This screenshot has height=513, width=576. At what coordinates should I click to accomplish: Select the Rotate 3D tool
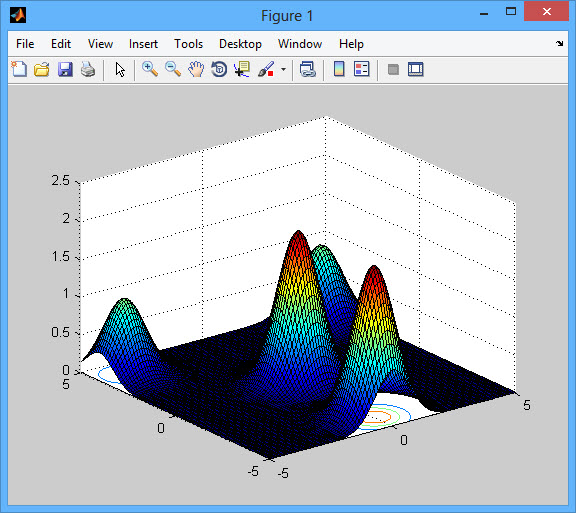(x=219, y=69)
